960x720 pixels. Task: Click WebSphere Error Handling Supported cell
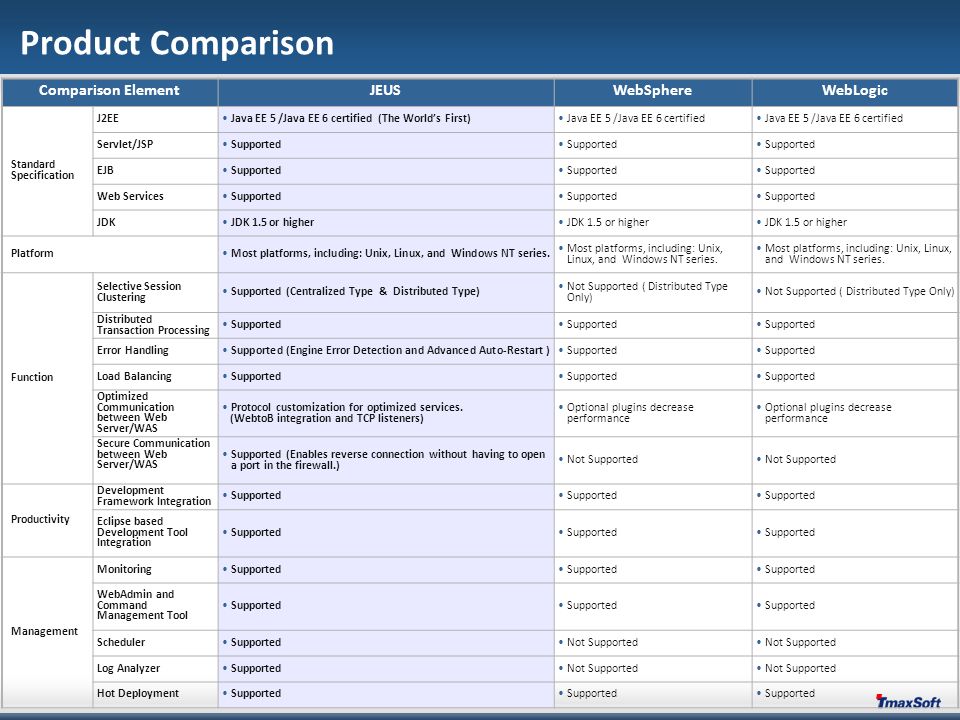[653, 351]
